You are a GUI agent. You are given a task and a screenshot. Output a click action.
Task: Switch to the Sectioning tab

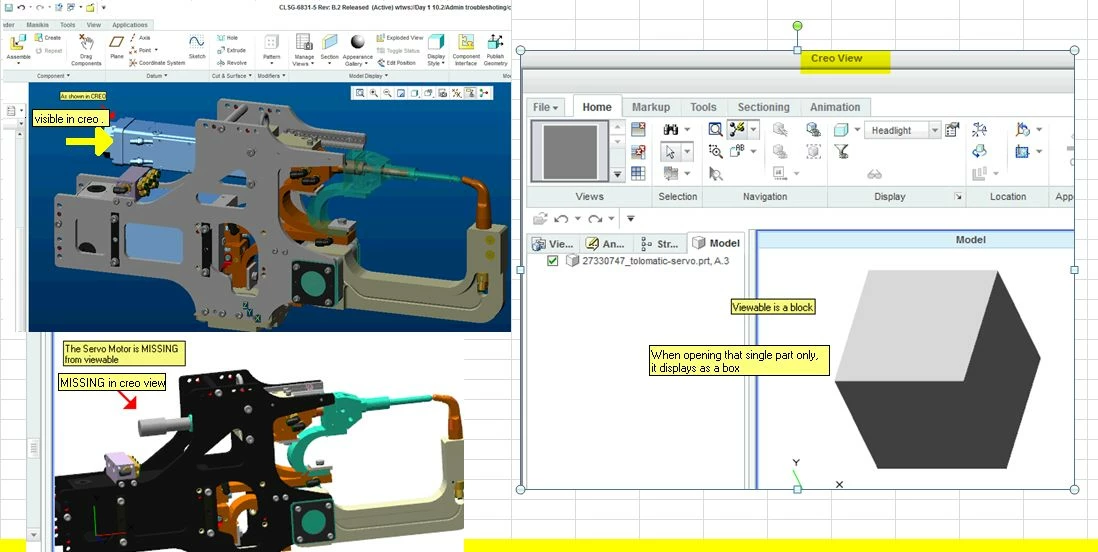pos(763,107)
